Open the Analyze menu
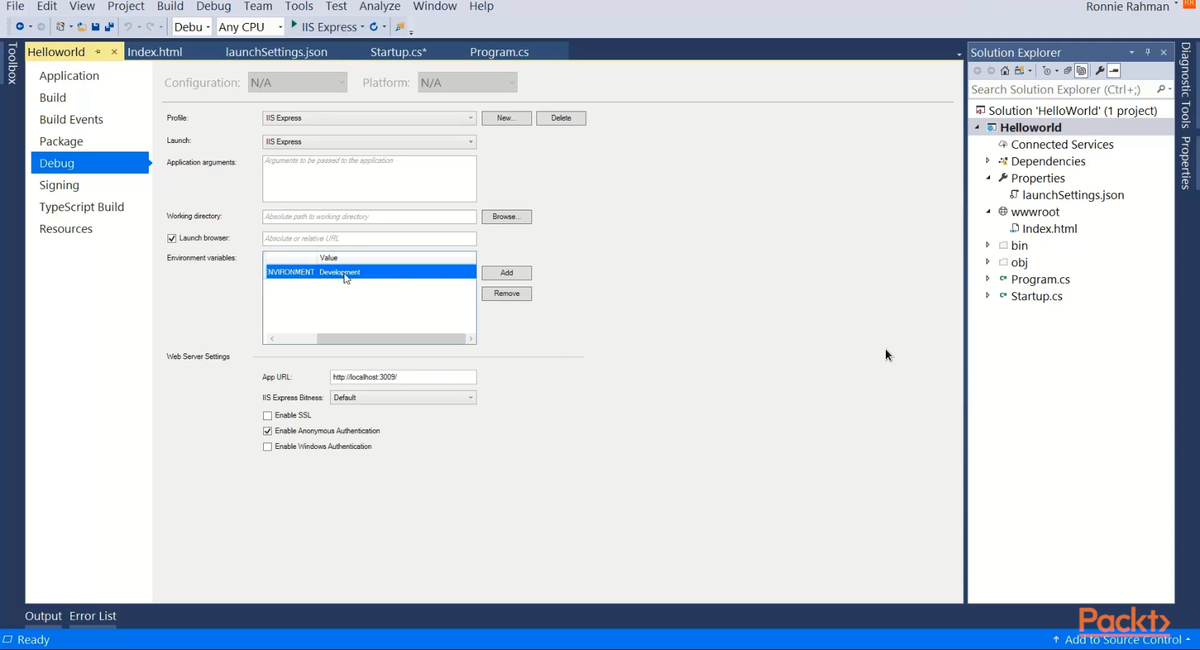The width and height of the screenshot is (1200, 650). click(x=379, y=6)
